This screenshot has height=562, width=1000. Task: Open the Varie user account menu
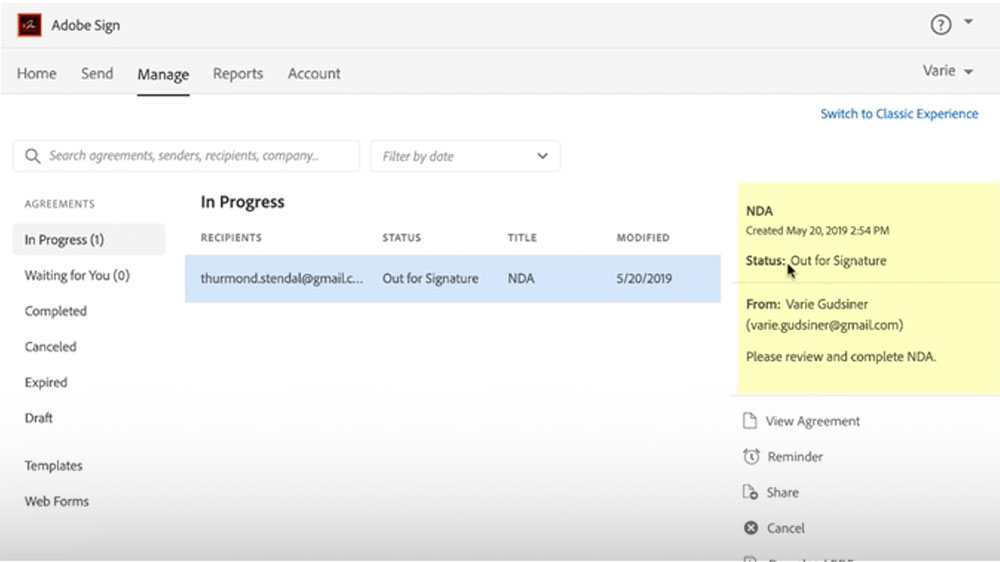947,72
